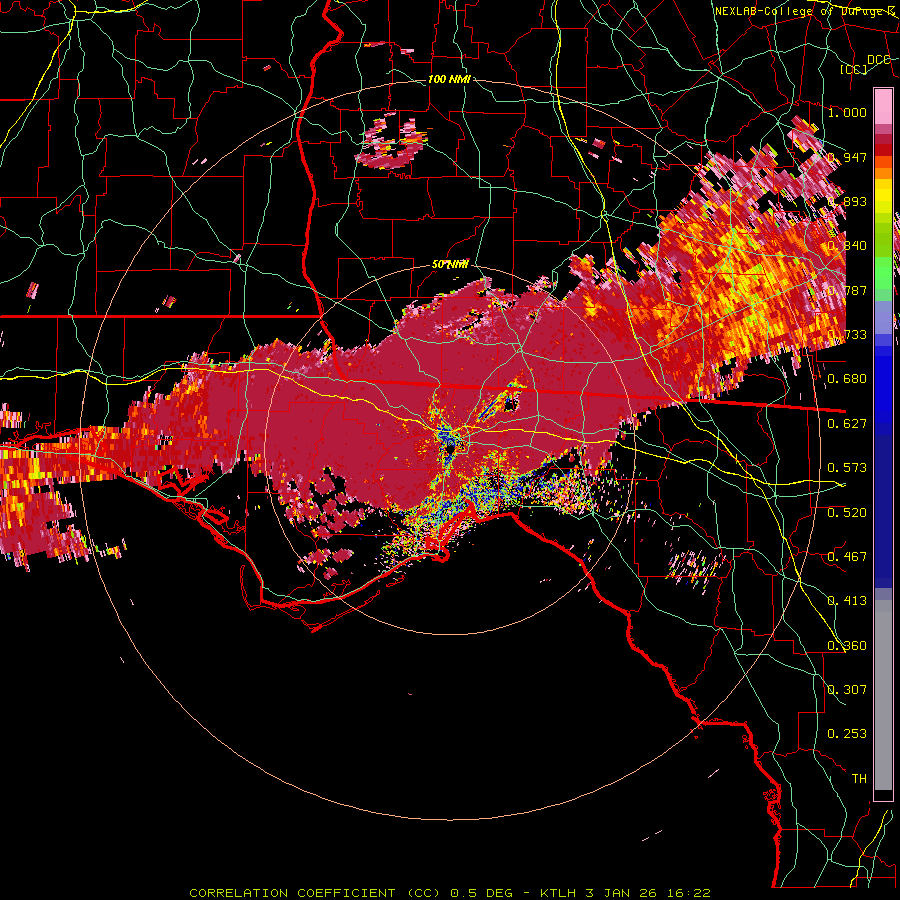Click the 0.520 scale value
Screen dimensions: 900x900
[x=847, y=513]
